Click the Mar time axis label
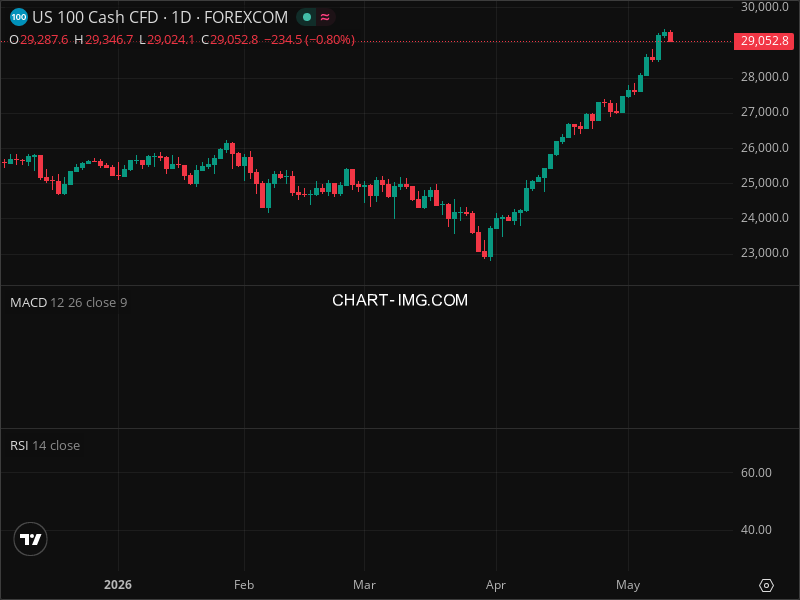Screen dimensions: 800x600 tap(364, 585)
